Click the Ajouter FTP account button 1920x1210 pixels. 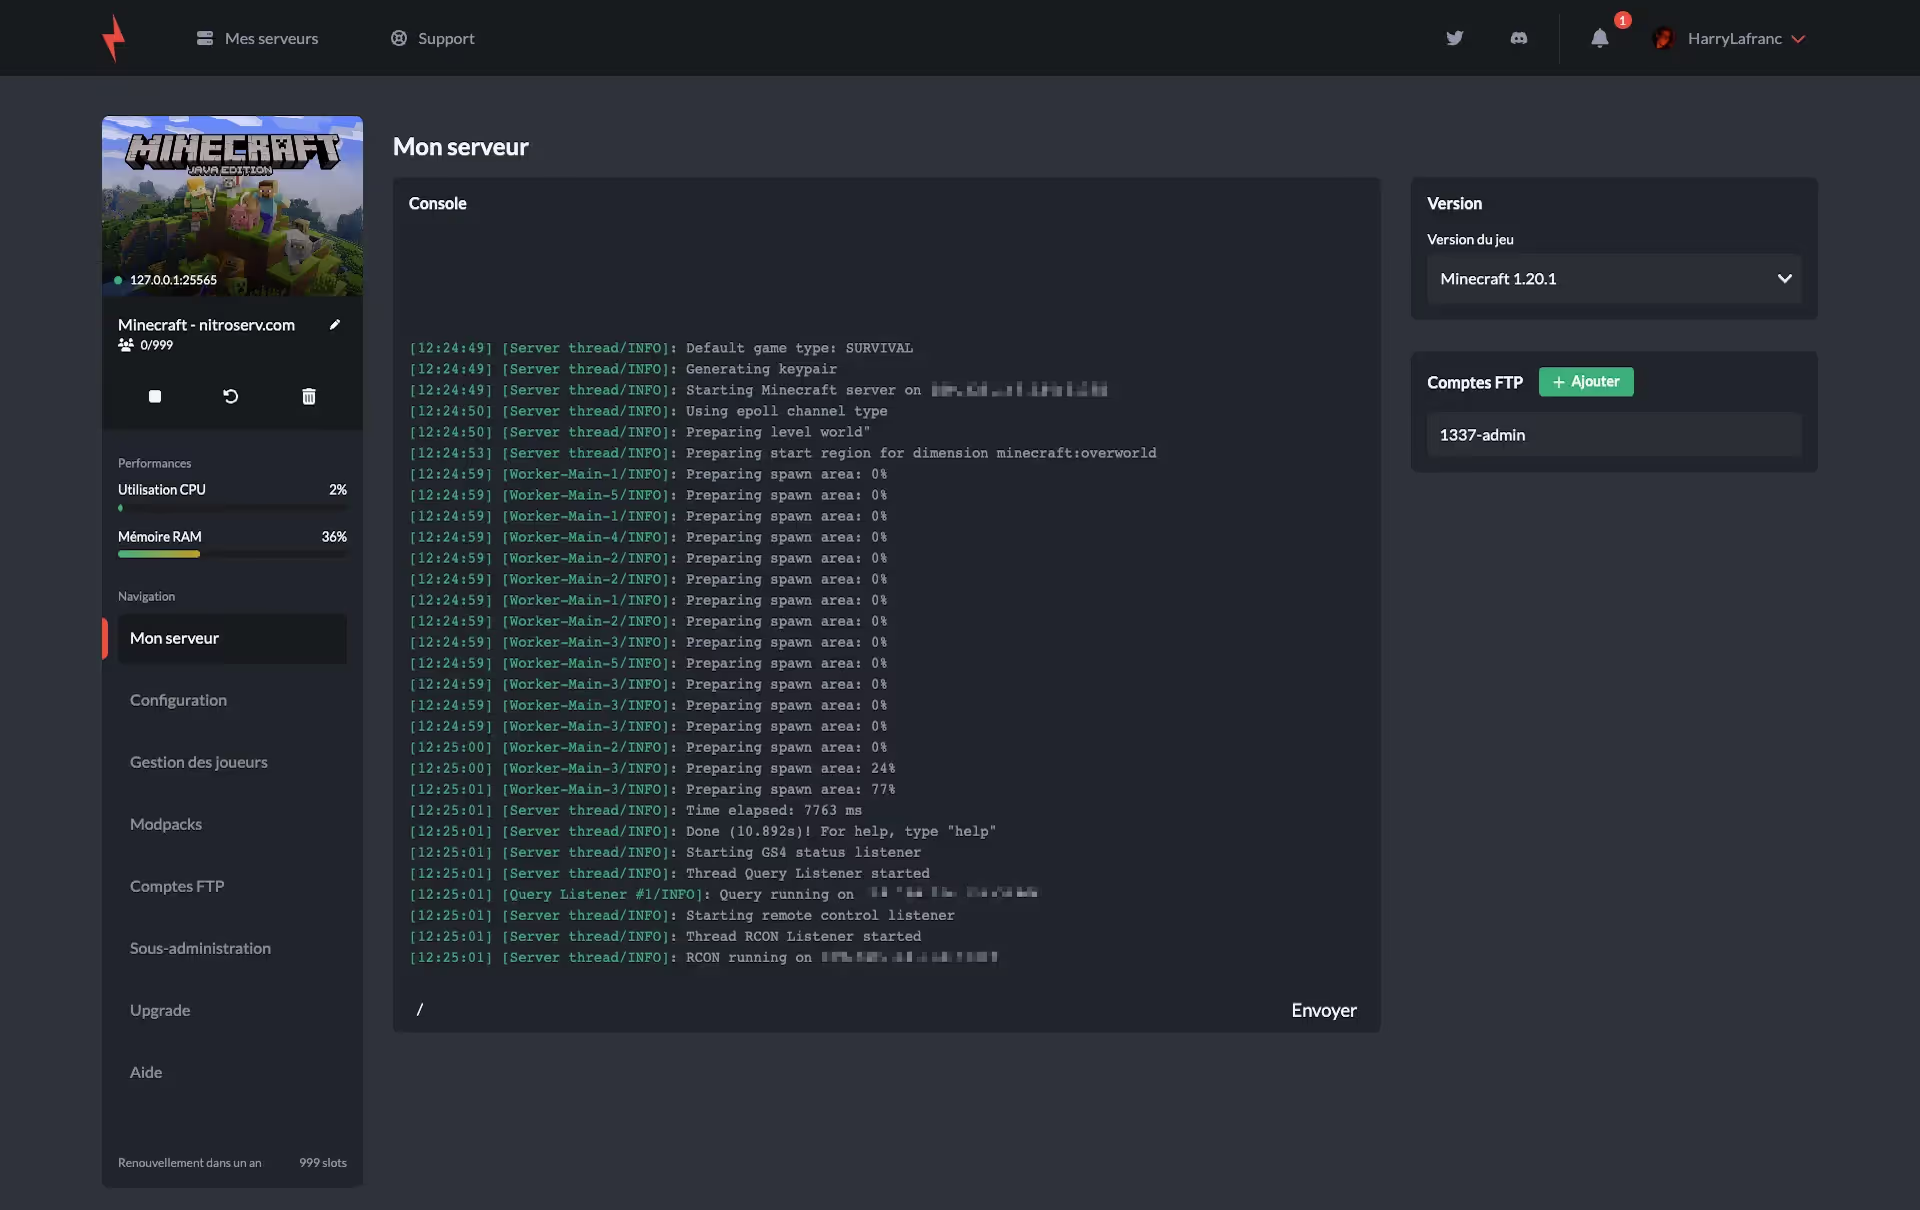1586,382
